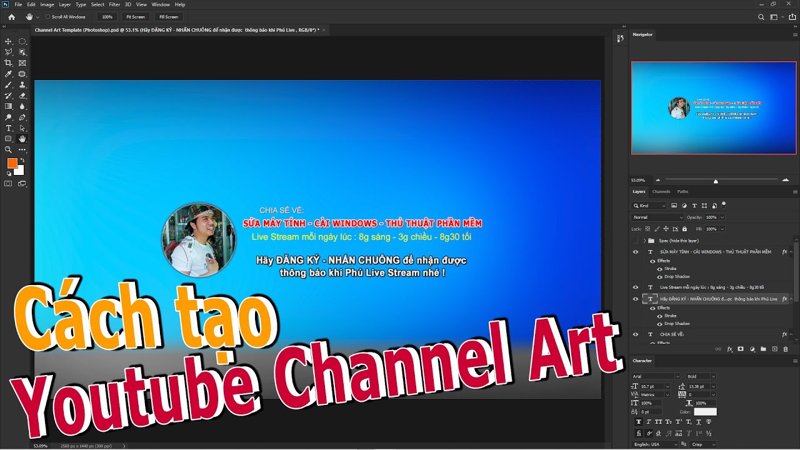Screen dimensions: 800x450
Task: Toggle Faux Italic in Character panel
Action: pos(648,422)
